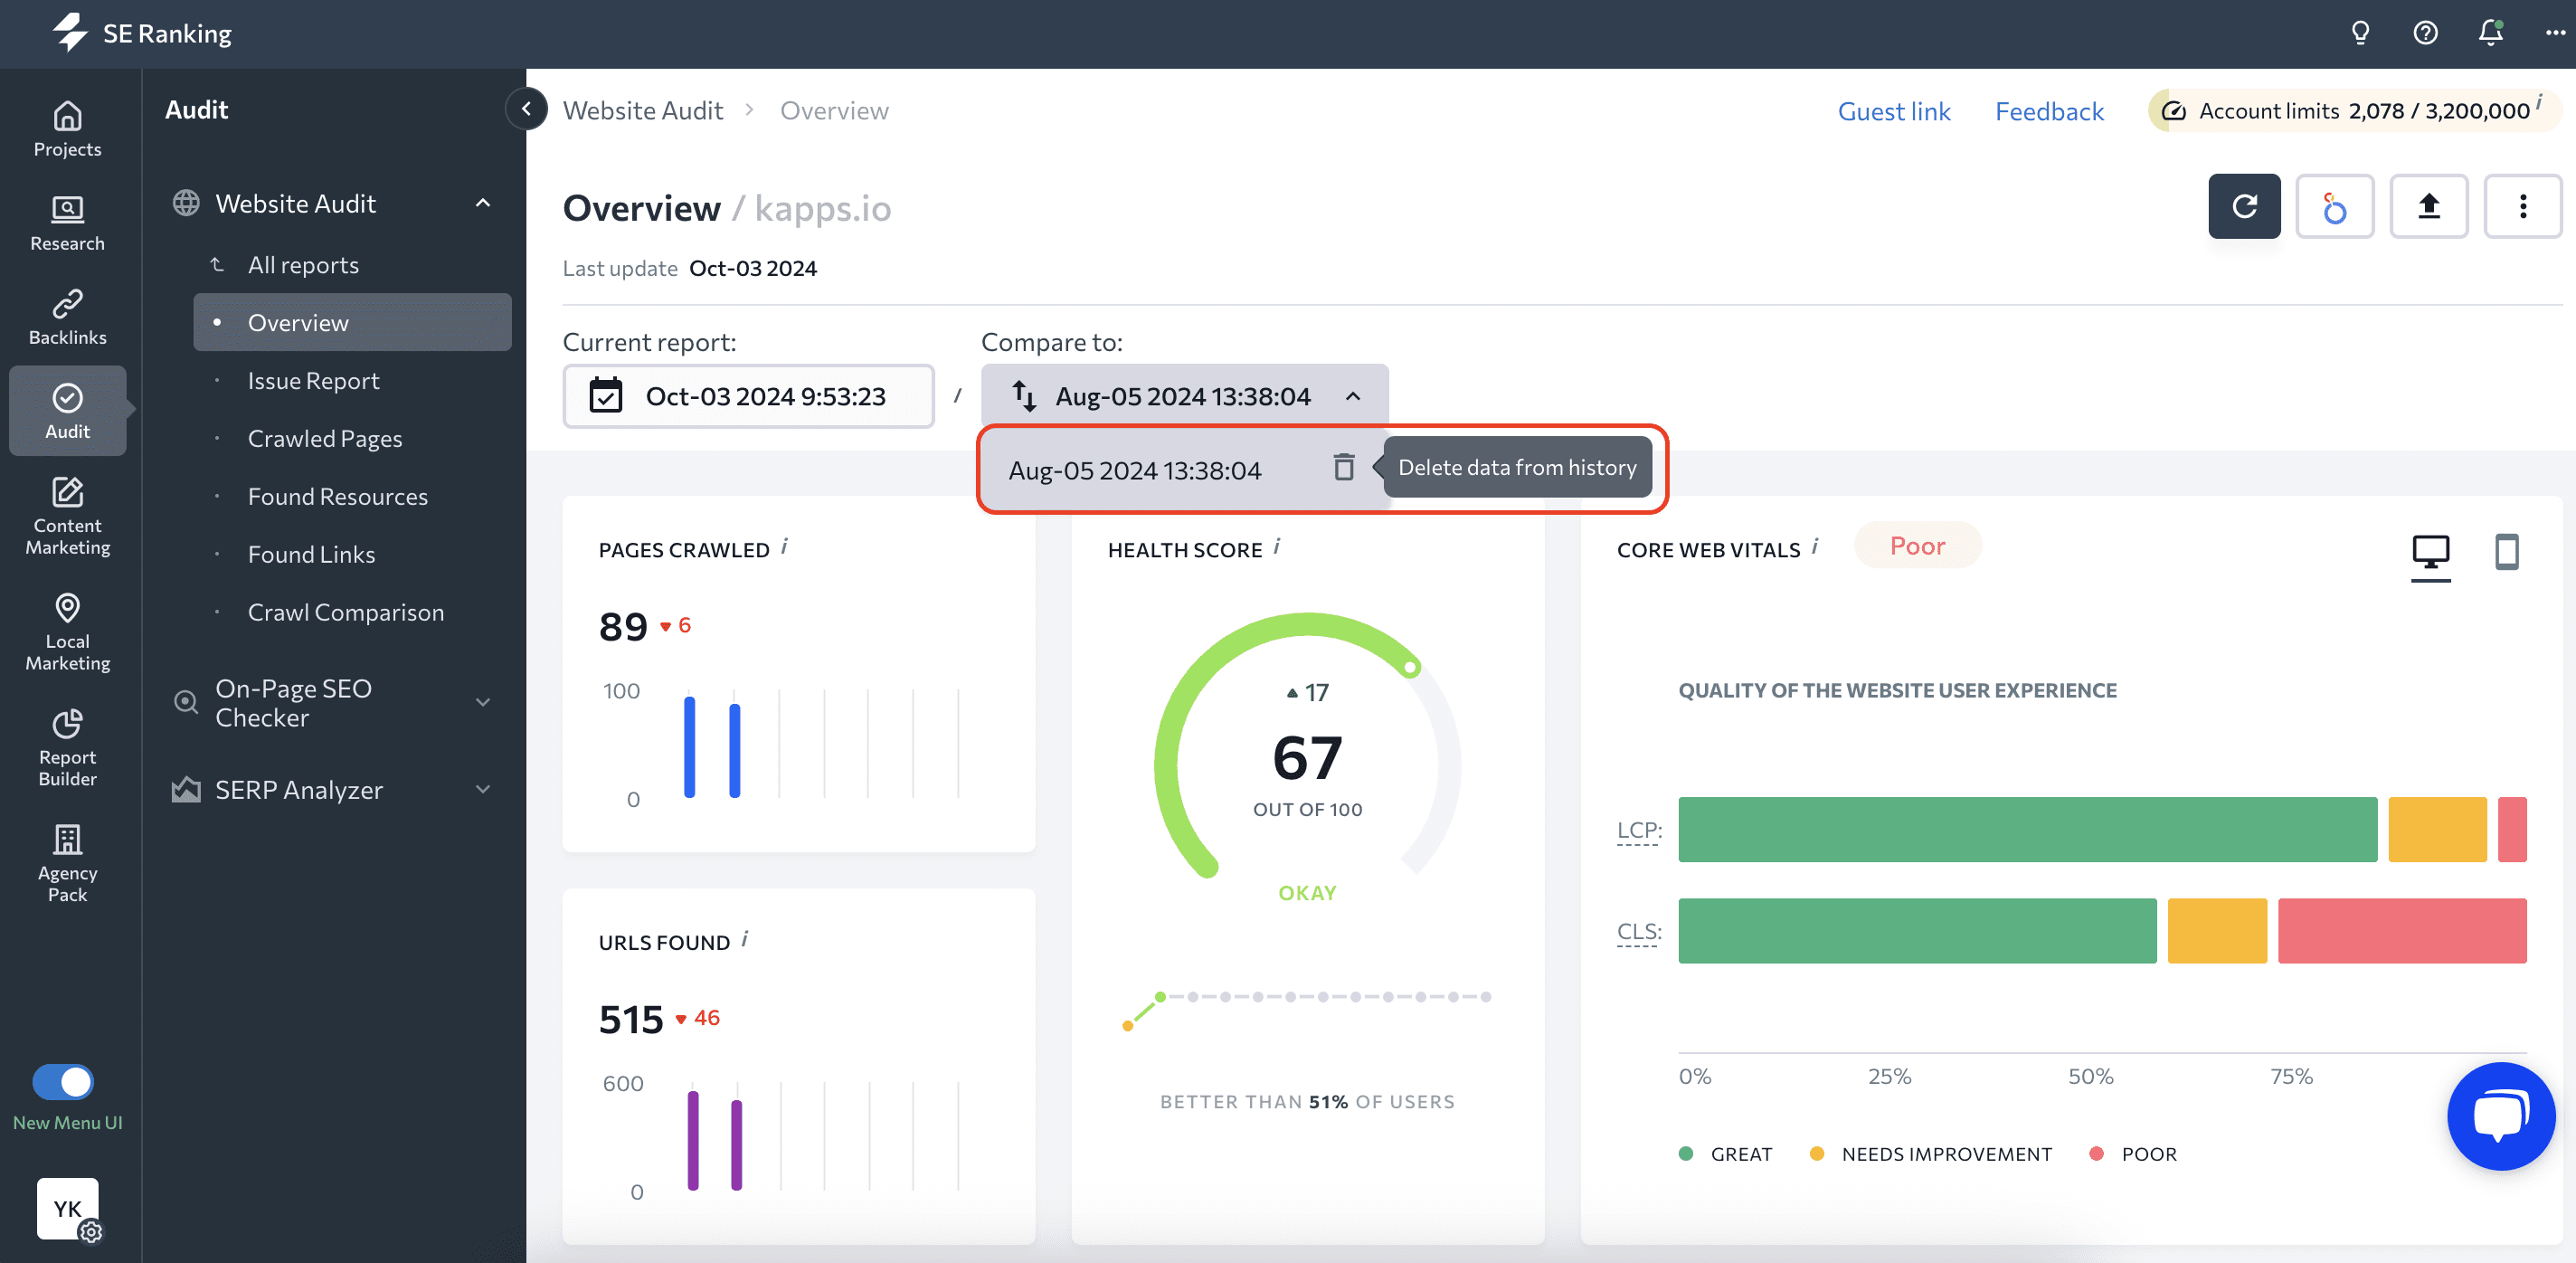Image resolution: width=2576 pixels, height=1263 pixels.
Task: Expand On-Page SEO Checker group
Action: coord(483,703)
